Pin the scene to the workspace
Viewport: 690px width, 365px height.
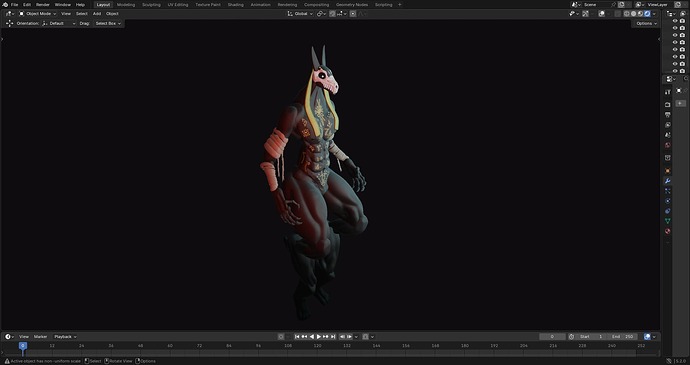pos(613,4)
